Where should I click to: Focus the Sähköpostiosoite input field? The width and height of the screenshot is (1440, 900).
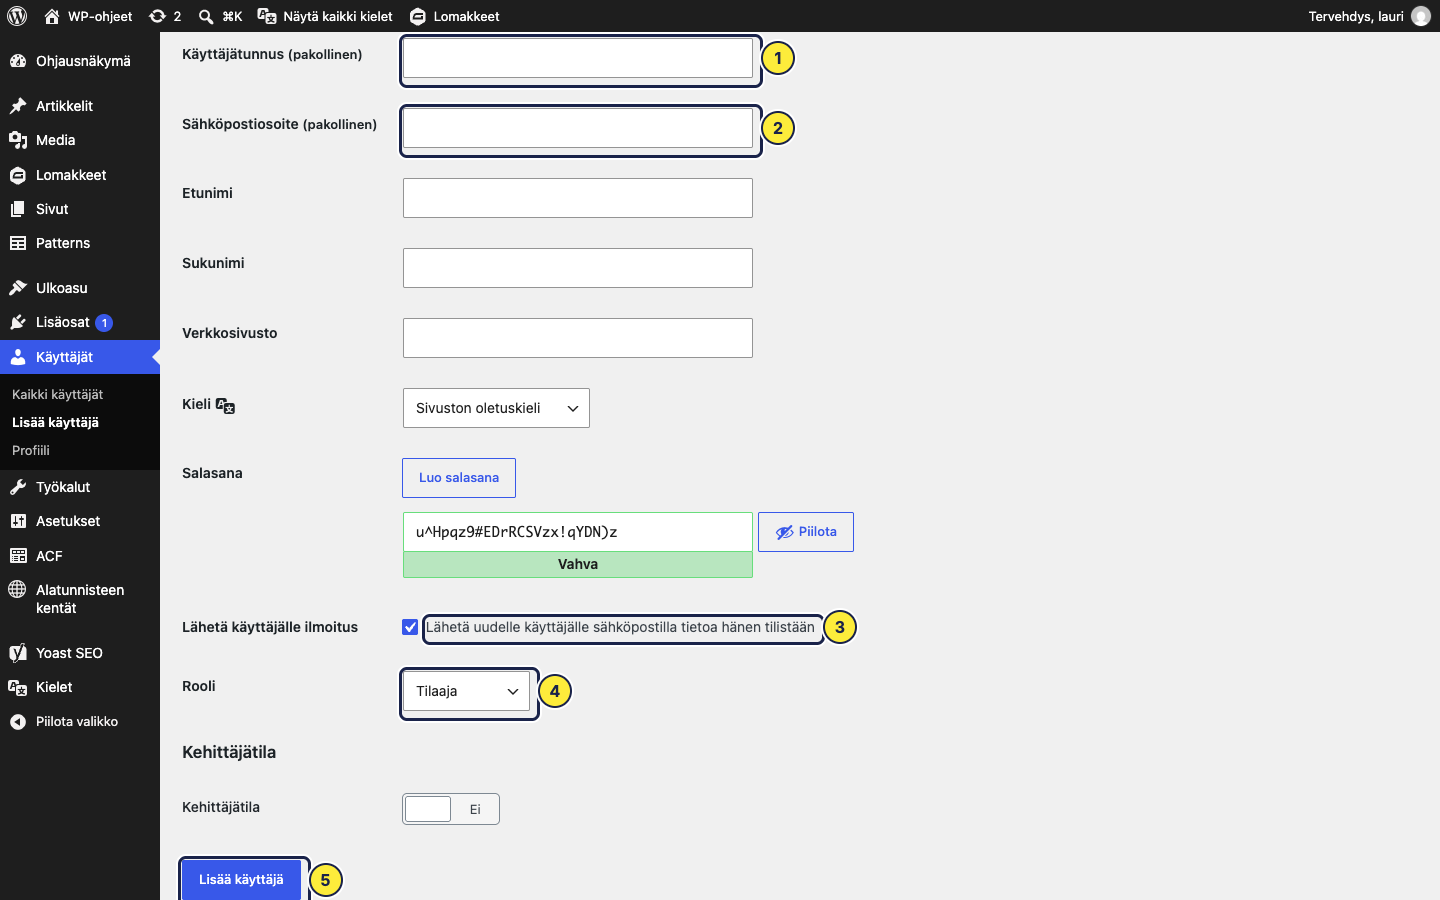[578, 128]
